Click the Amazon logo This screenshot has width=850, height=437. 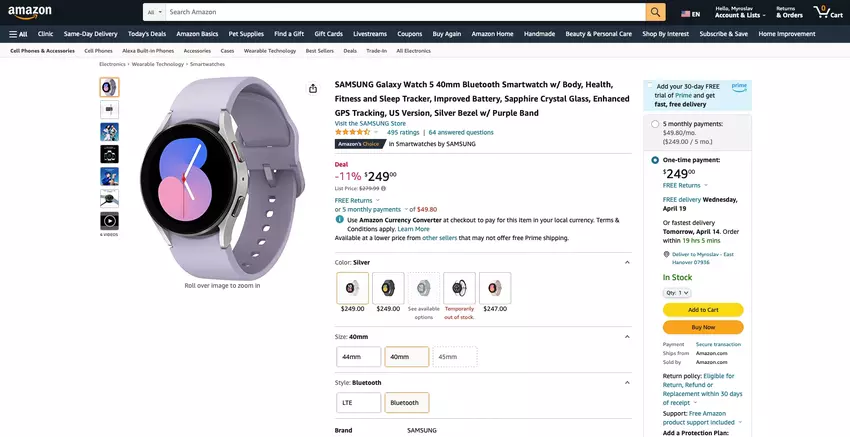tap(29, 12)
